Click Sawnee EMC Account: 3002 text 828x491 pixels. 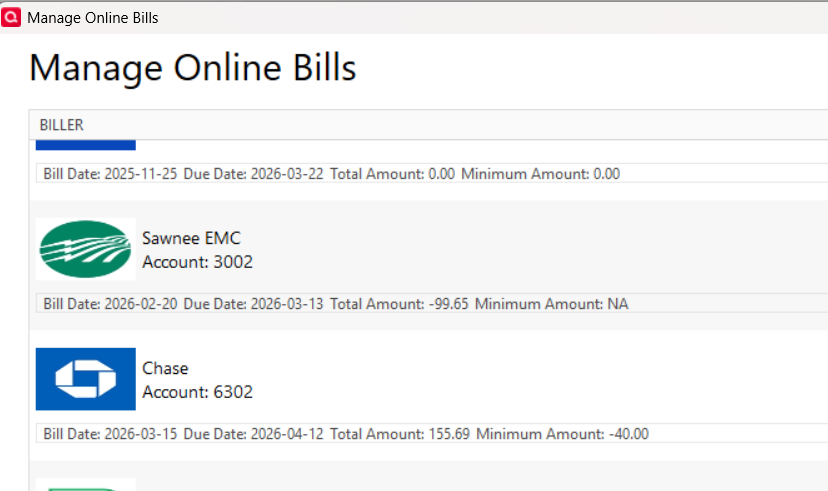(x=197, y=262)
